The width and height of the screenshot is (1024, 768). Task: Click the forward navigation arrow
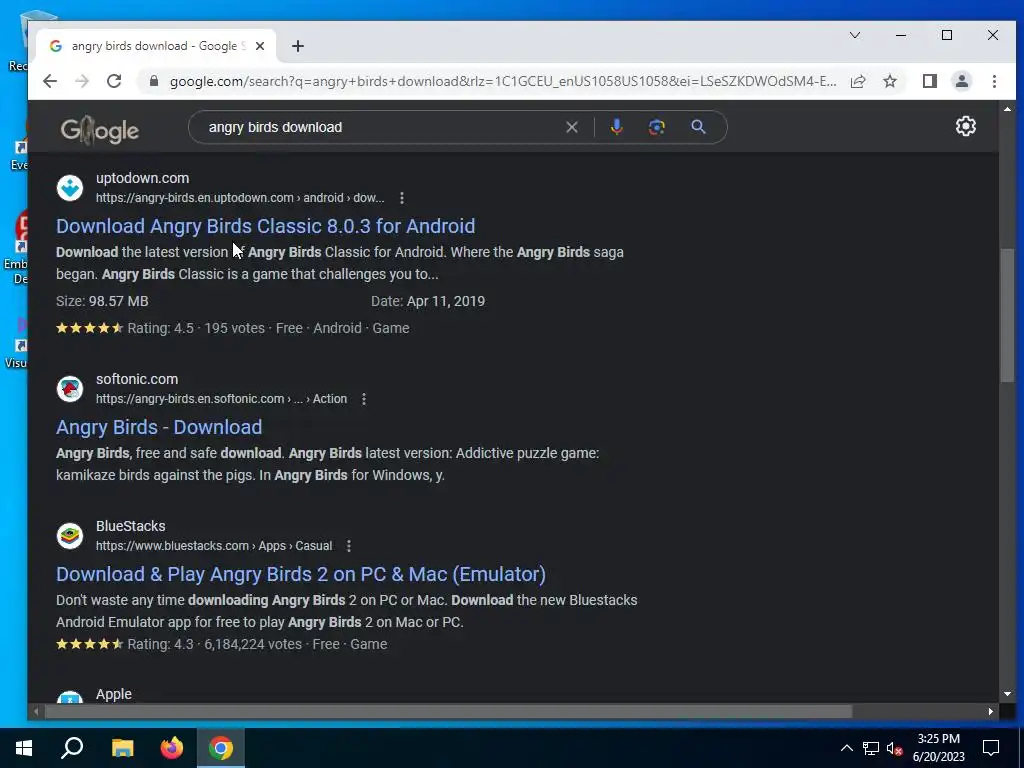[82, 81]
